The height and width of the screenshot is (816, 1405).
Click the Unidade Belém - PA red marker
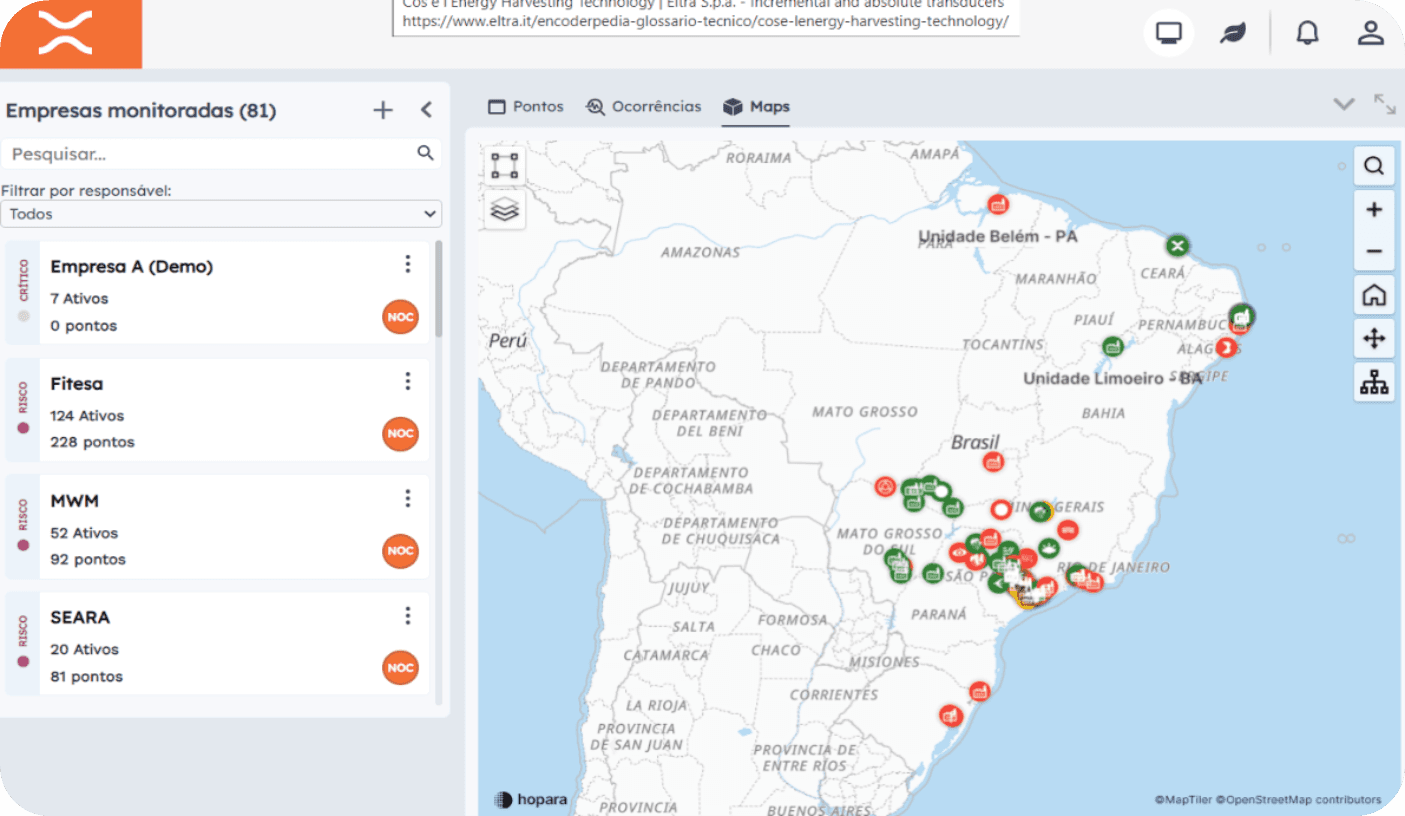(997, 204)
